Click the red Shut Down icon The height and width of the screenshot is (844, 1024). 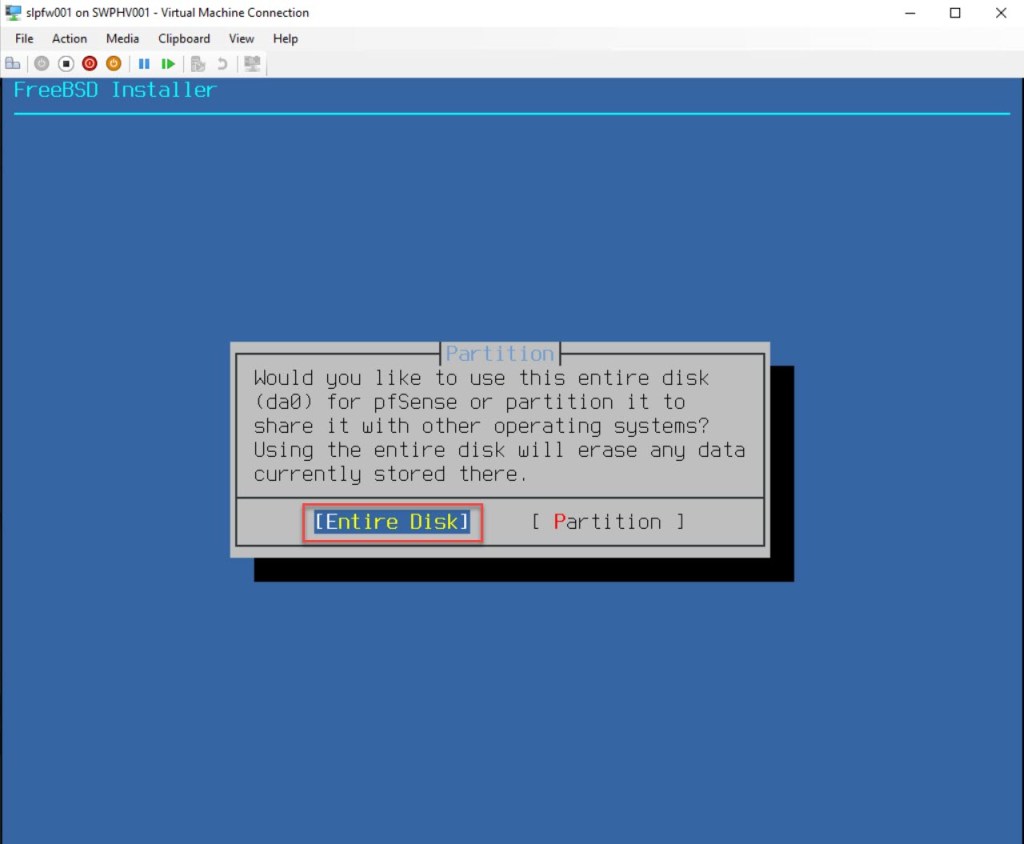90,64
